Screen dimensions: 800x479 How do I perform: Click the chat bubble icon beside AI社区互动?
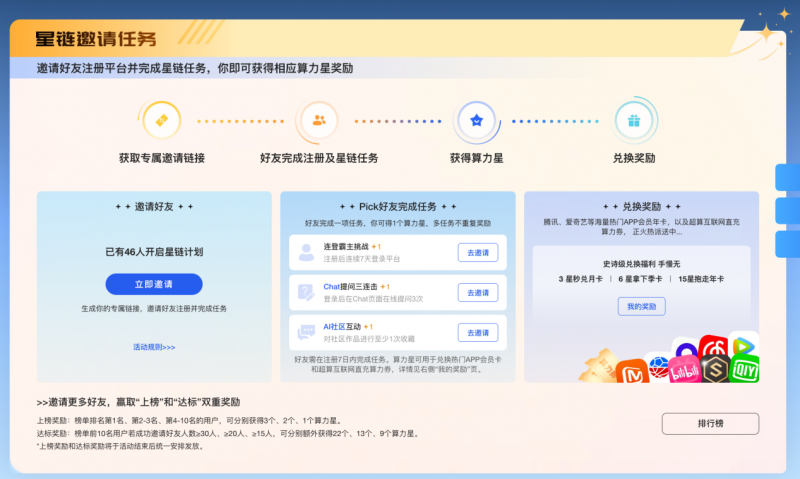coord(306,332)
